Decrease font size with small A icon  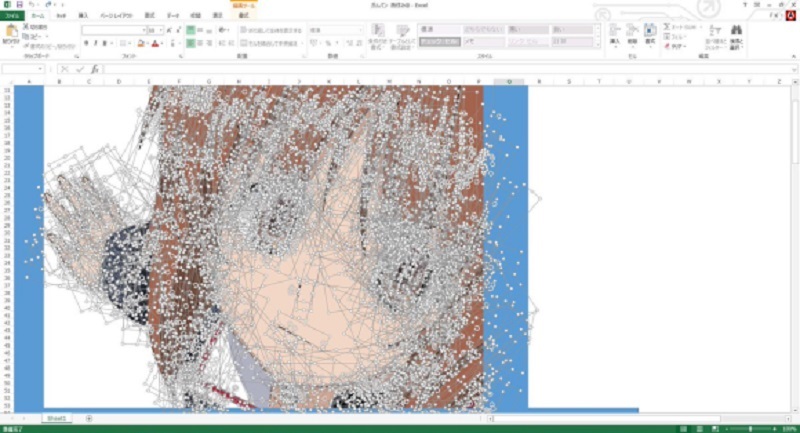(179, 31)
